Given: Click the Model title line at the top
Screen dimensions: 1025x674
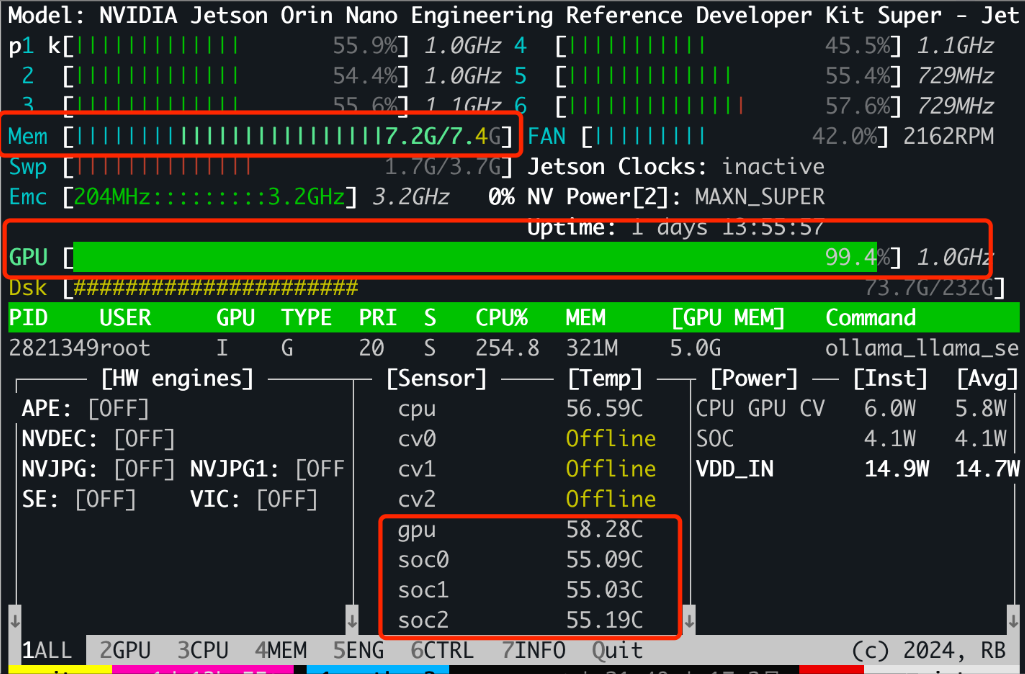Looking at the screenshot, I should point(513,15).
